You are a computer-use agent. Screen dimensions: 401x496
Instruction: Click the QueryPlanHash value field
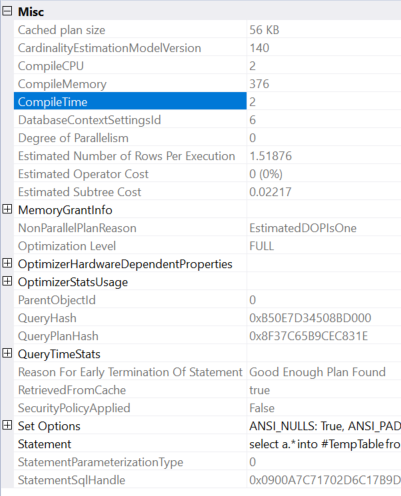[324, 336]
